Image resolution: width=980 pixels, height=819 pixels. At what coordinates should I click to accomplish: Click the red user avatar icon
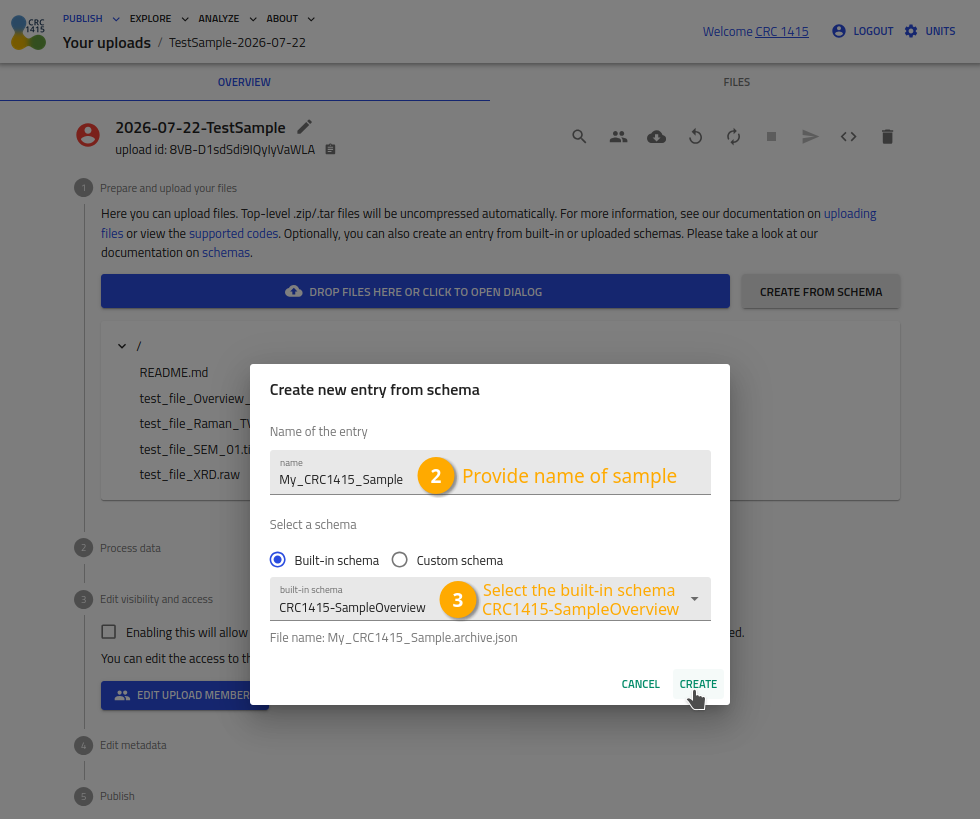point(88,135)
